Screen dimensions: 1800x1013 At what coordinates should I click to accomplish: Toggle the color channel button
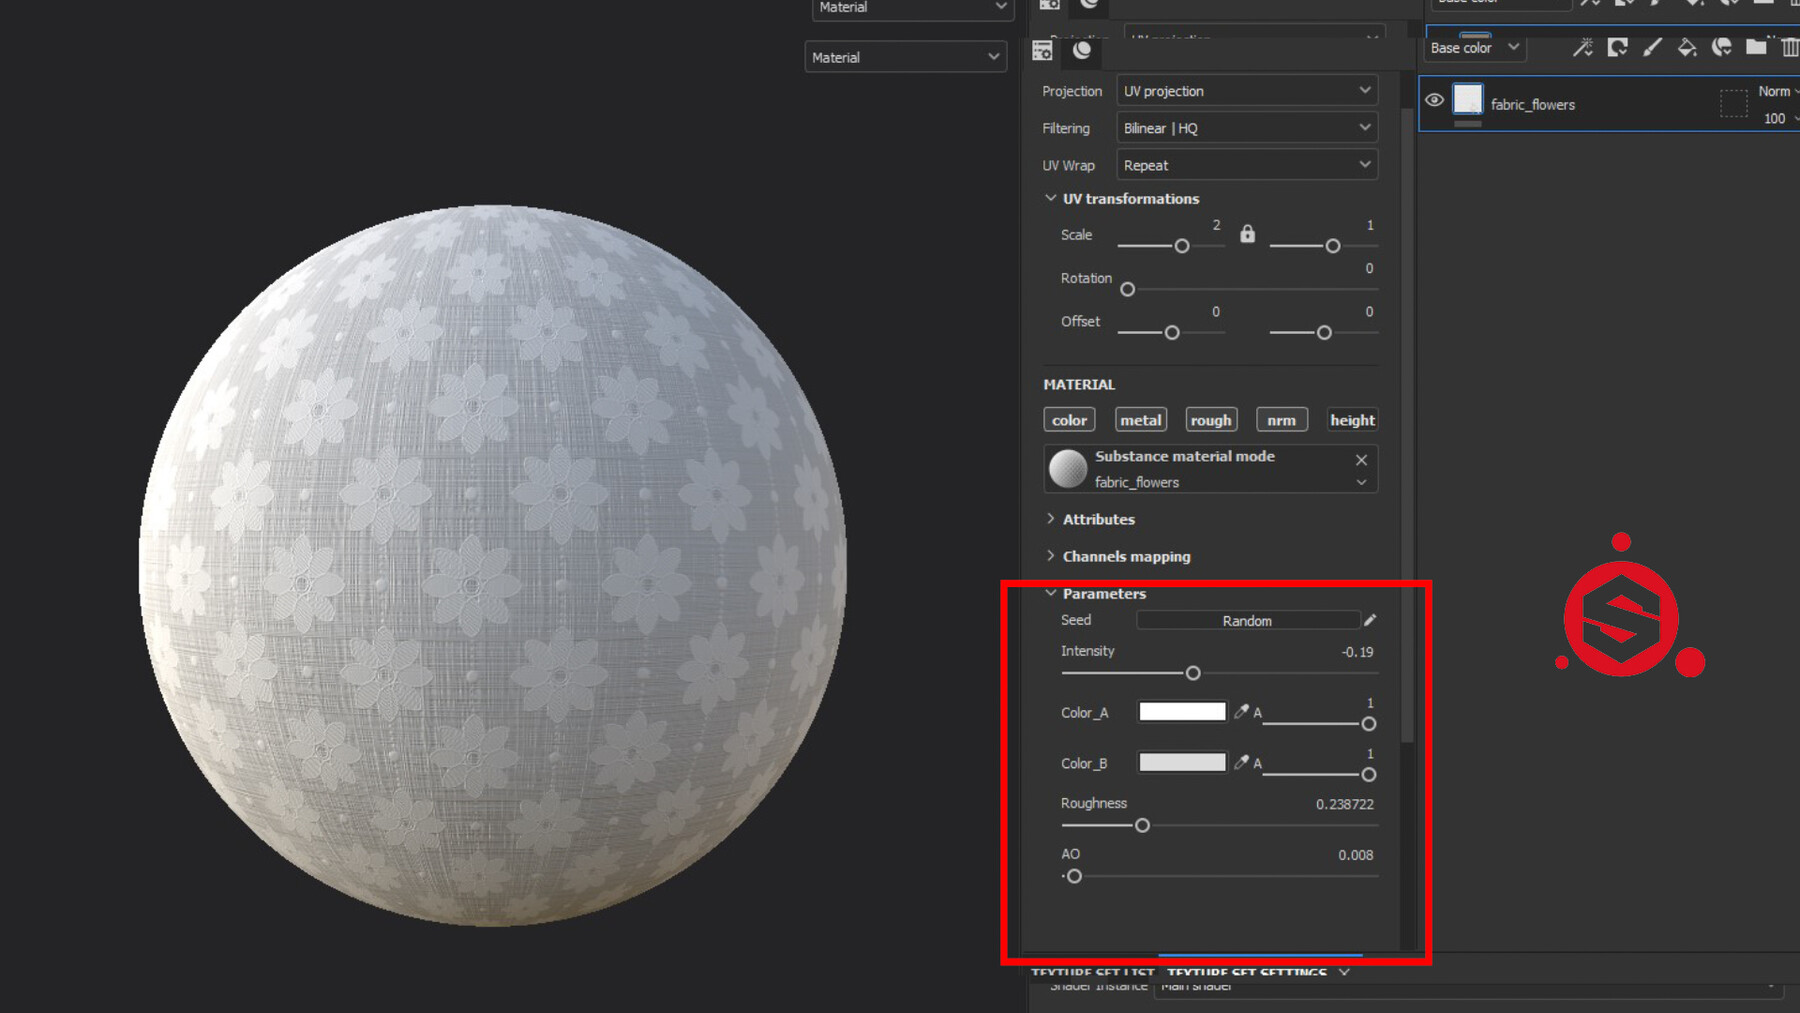(1069, 420)
